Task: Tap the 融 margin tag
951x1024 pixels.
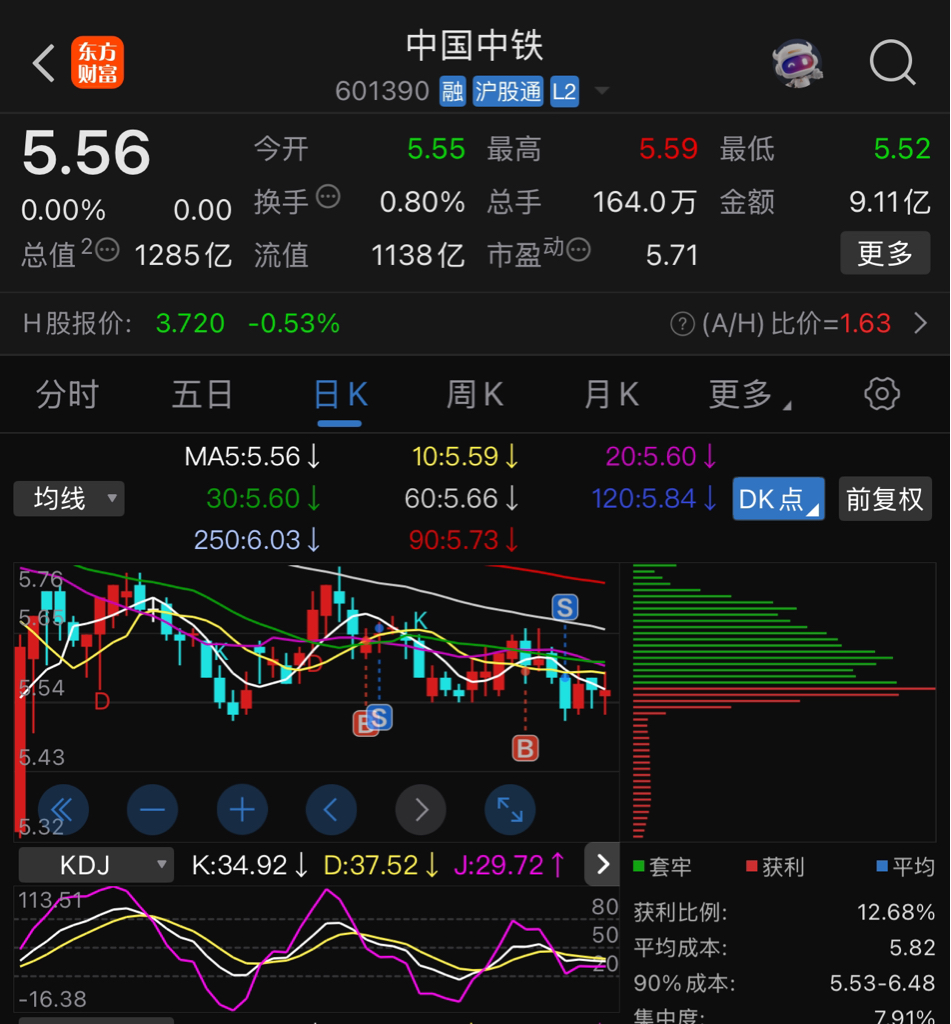Action: pyautogui.click(x=452, y=91)
